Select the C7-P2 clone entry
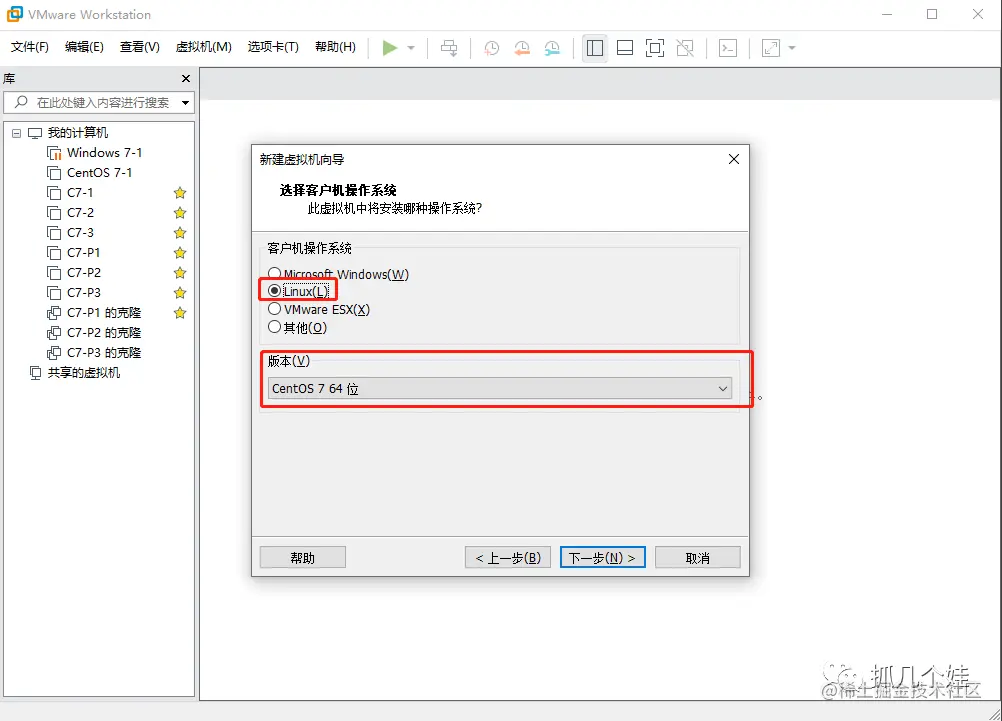This screenshot has height=721, width=1002. click(94, 333)
